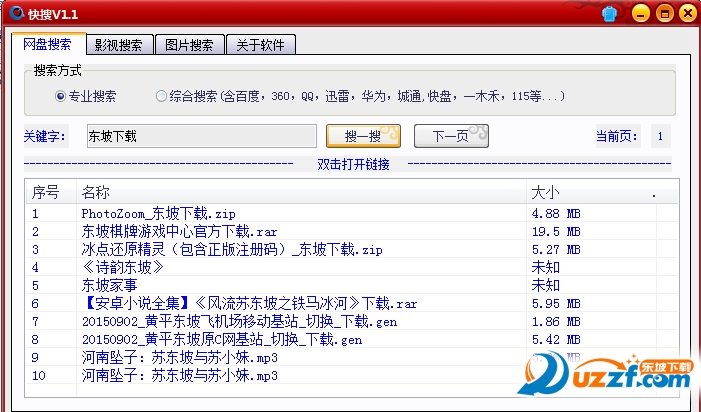Focus the 关键字 keyword input field

point(200,136)
